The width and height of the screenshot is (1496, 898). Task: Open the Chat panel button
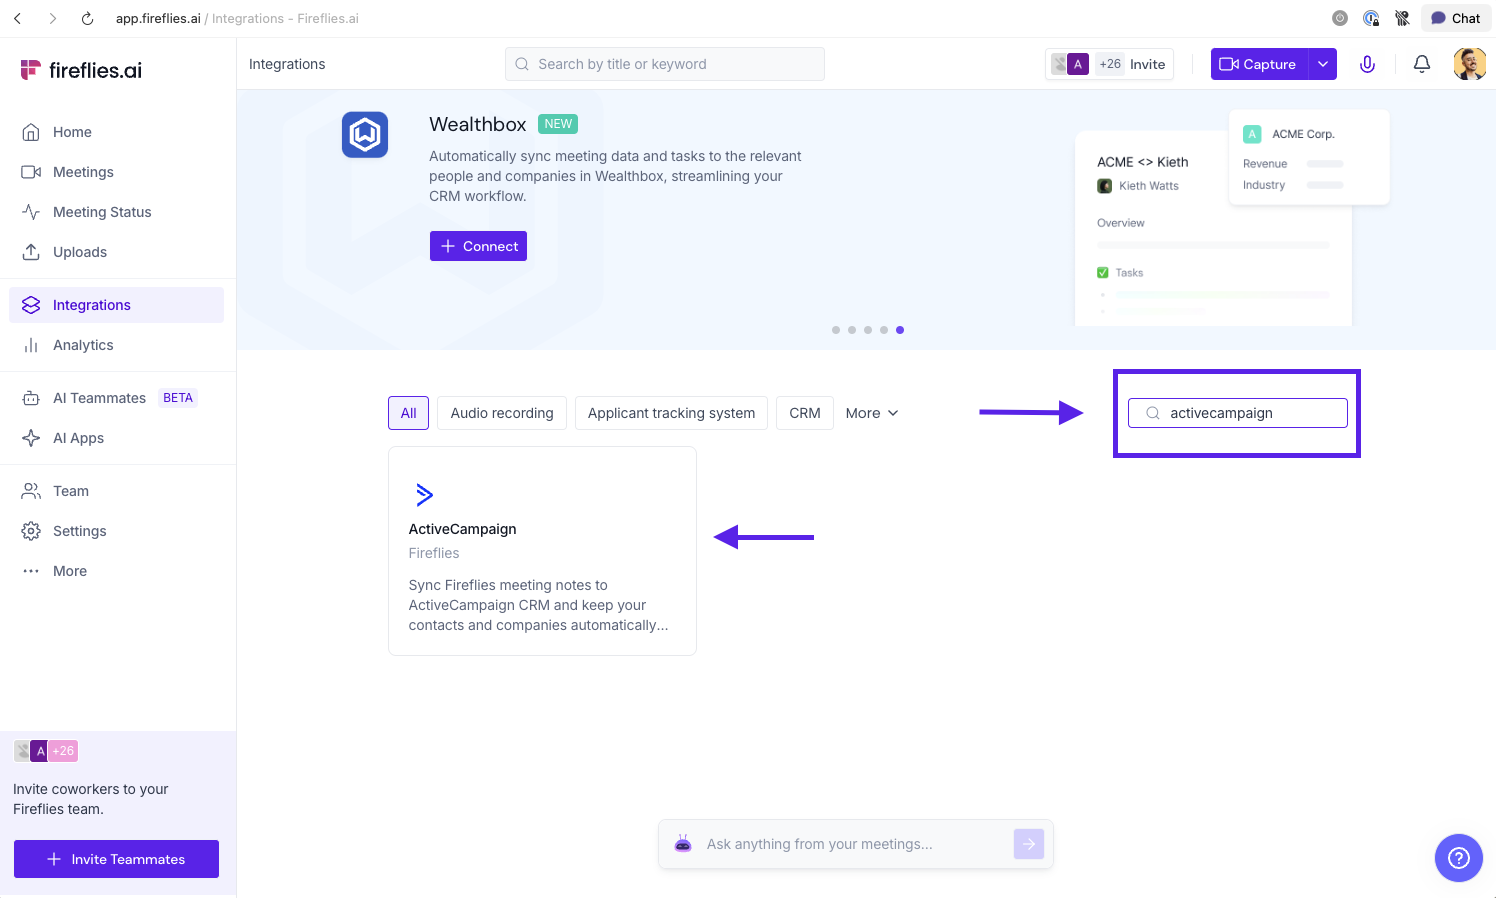[x=1455, y=18]
